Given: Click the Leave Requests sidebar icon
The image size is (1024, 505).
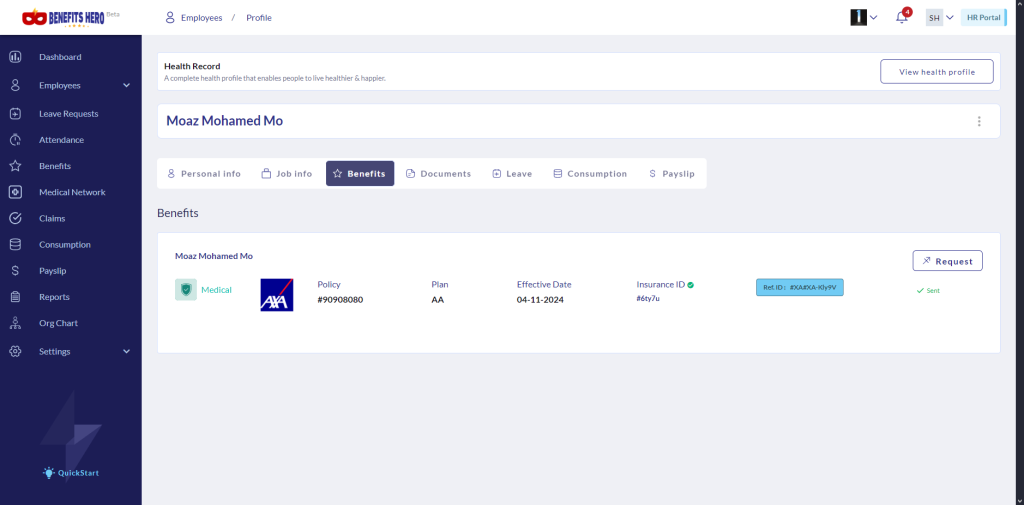Looking at the screenshot, I should [16, 114].
